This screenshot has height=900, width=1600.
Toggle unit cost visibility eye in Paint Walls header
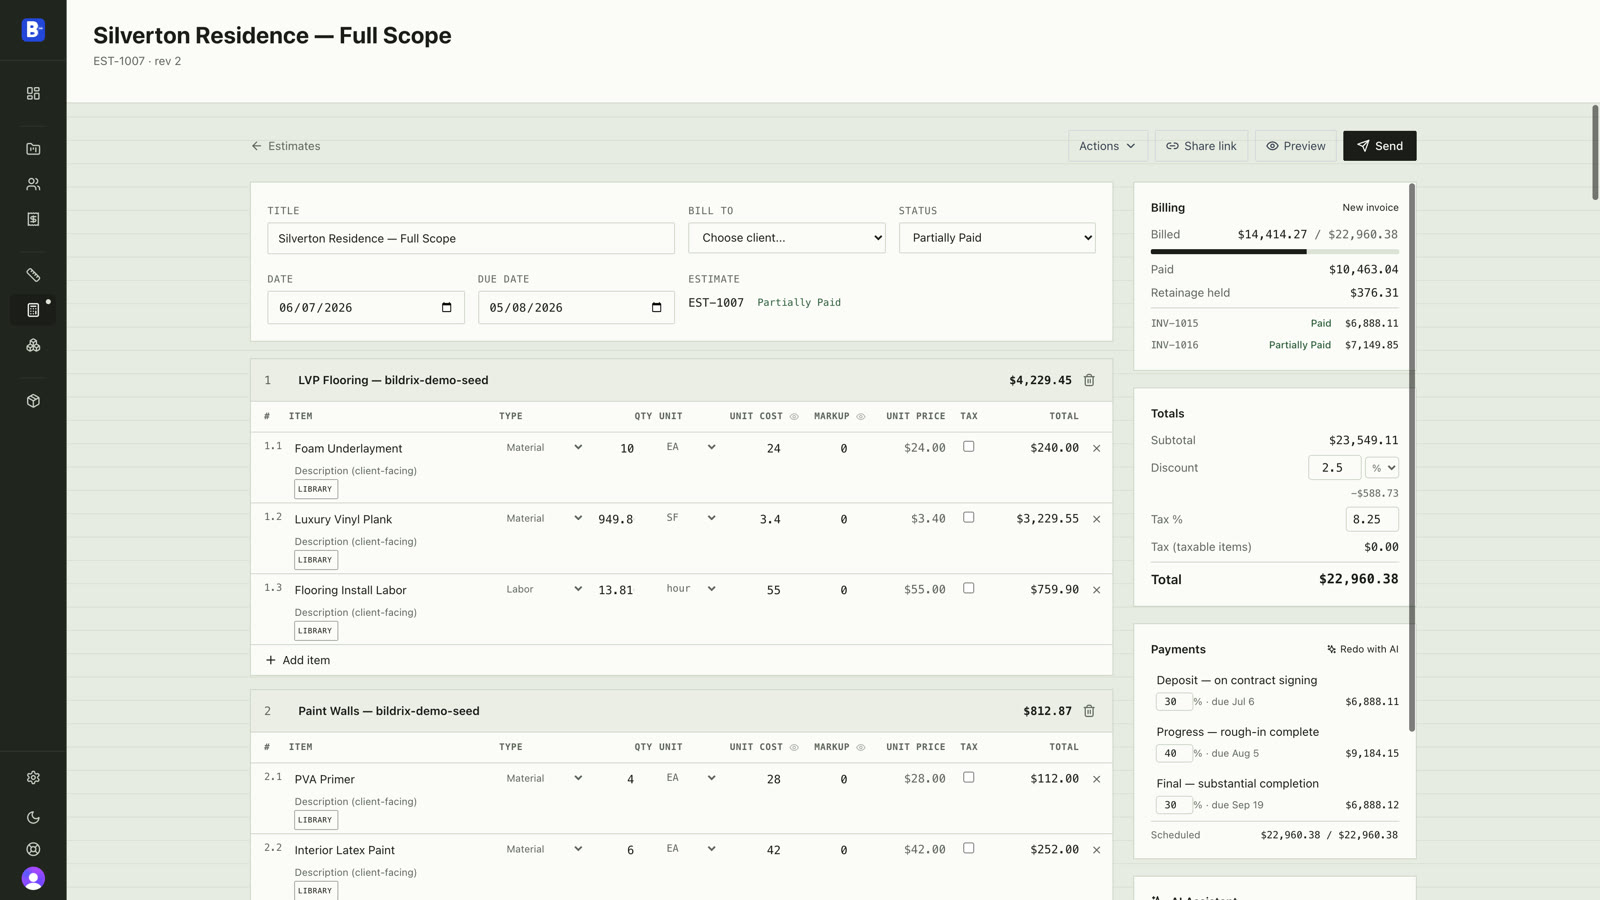pyautogui.click(x=794, y=747)
